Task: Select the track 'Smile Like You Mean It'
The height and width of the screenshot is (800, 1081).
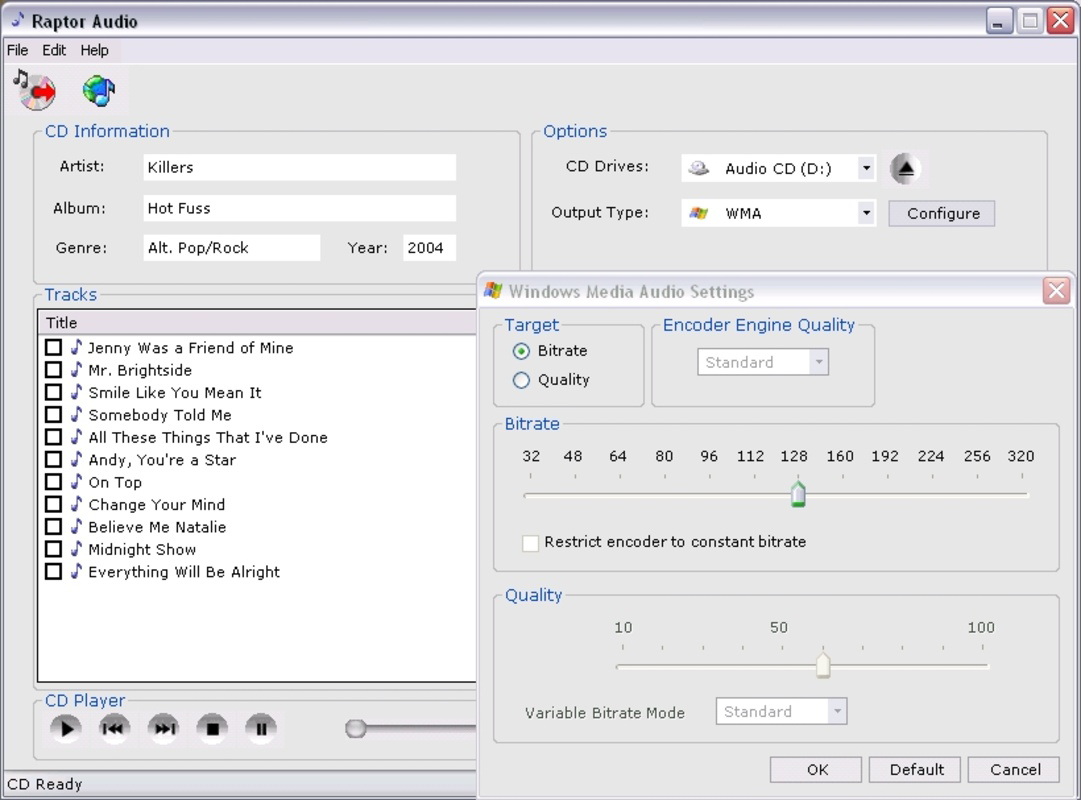Action: click(175, 392)
